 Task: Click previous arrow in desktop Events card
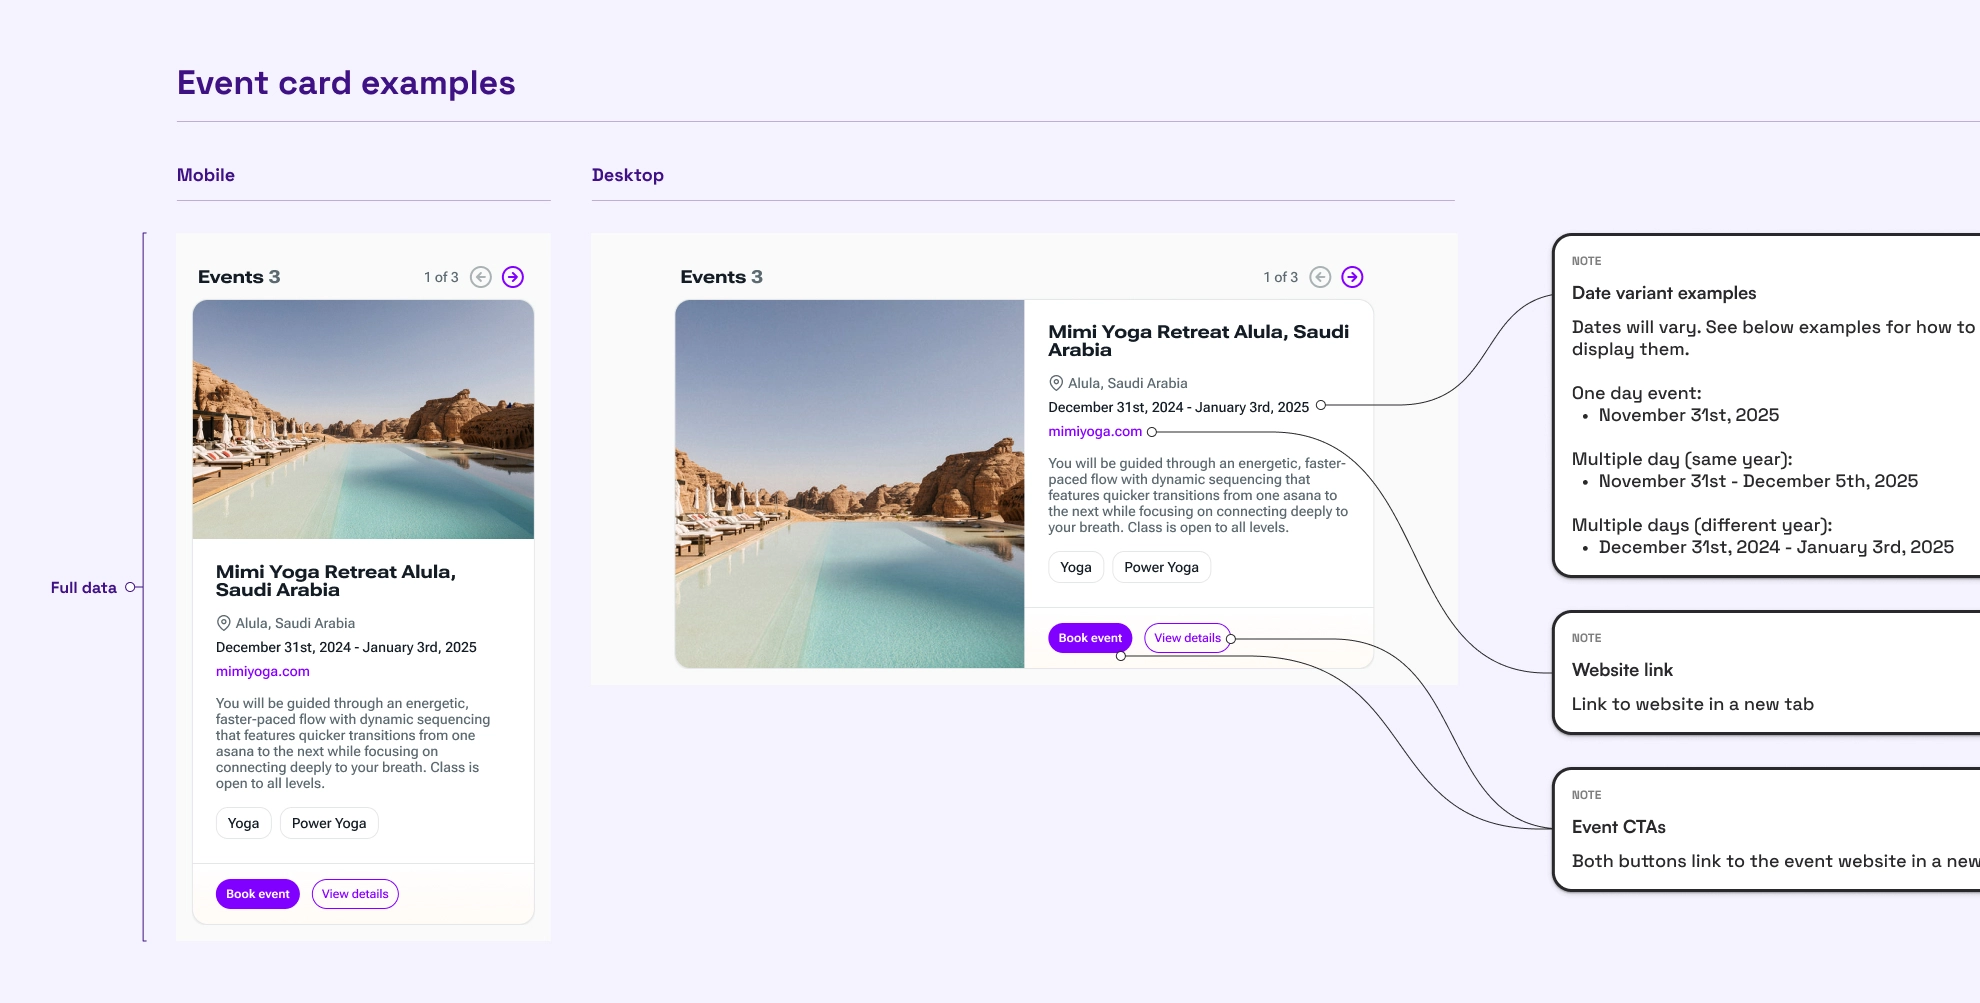[x=1320, y=277]
